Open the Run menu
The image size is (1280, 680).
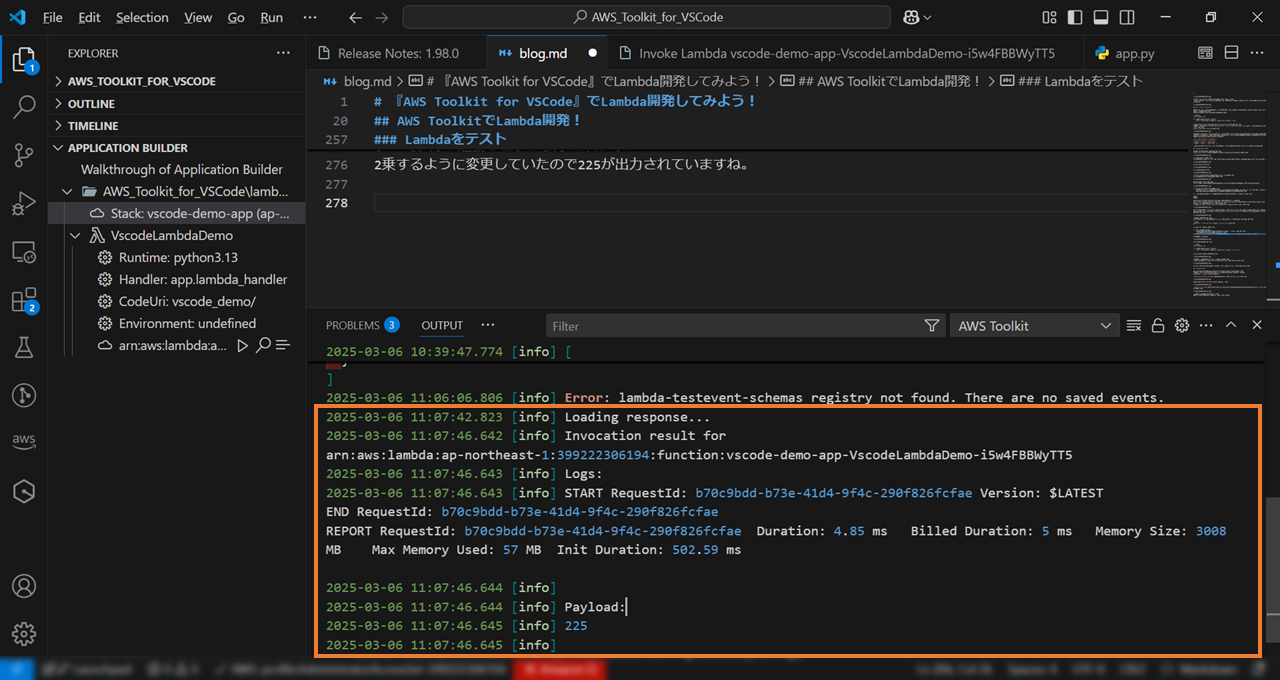(x=271, y=17)
